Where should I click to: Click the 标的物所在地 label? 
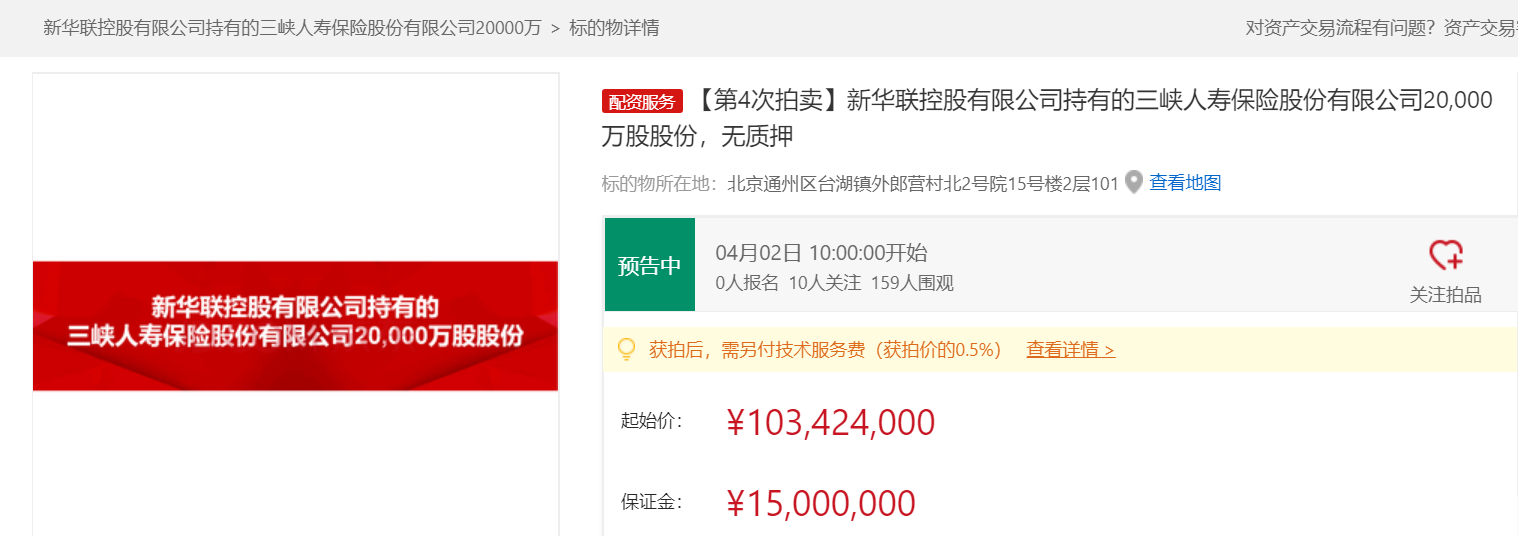click(x=659, y=183)
